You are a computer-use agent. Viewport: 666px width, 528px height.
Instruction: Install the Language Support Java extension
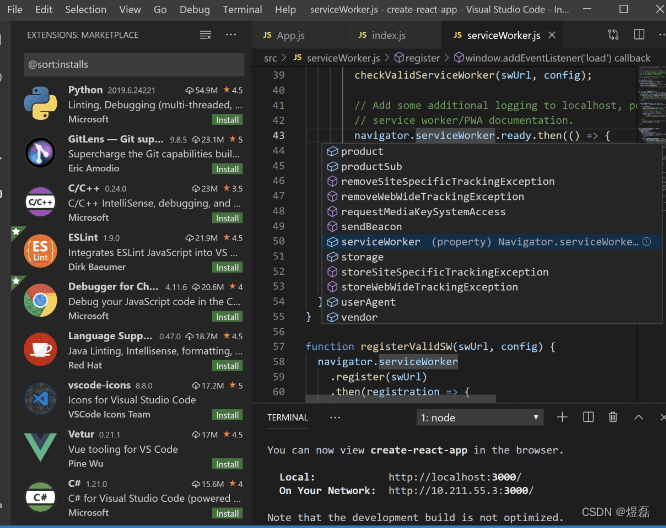click(x=227, y=366)
